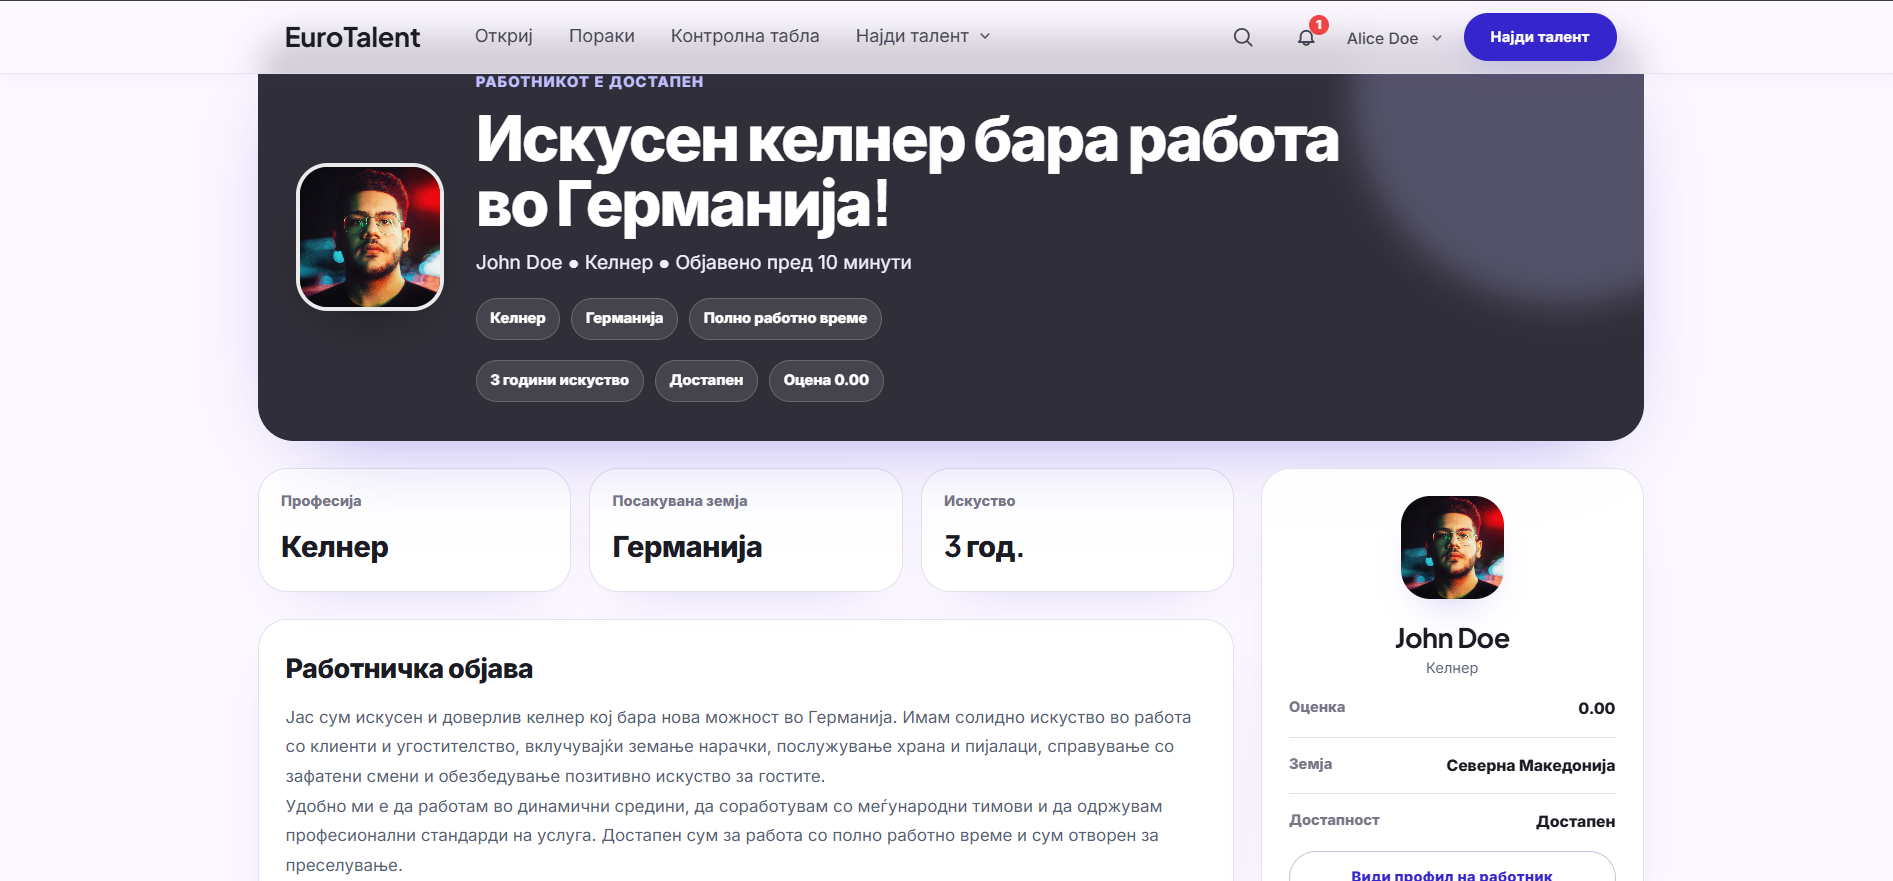Select the 3 години искуство chip
Screen dimensions: 1893x881
pos(560,381)
